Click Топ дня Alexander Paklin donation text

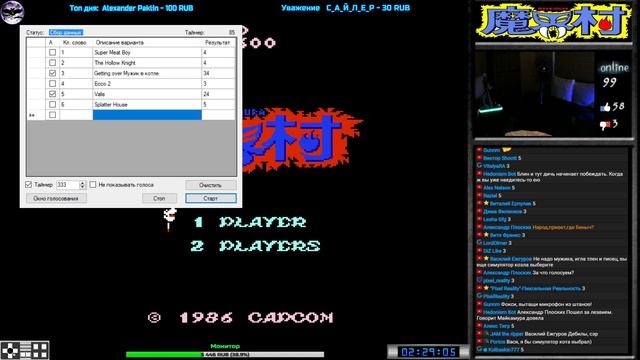131,8
